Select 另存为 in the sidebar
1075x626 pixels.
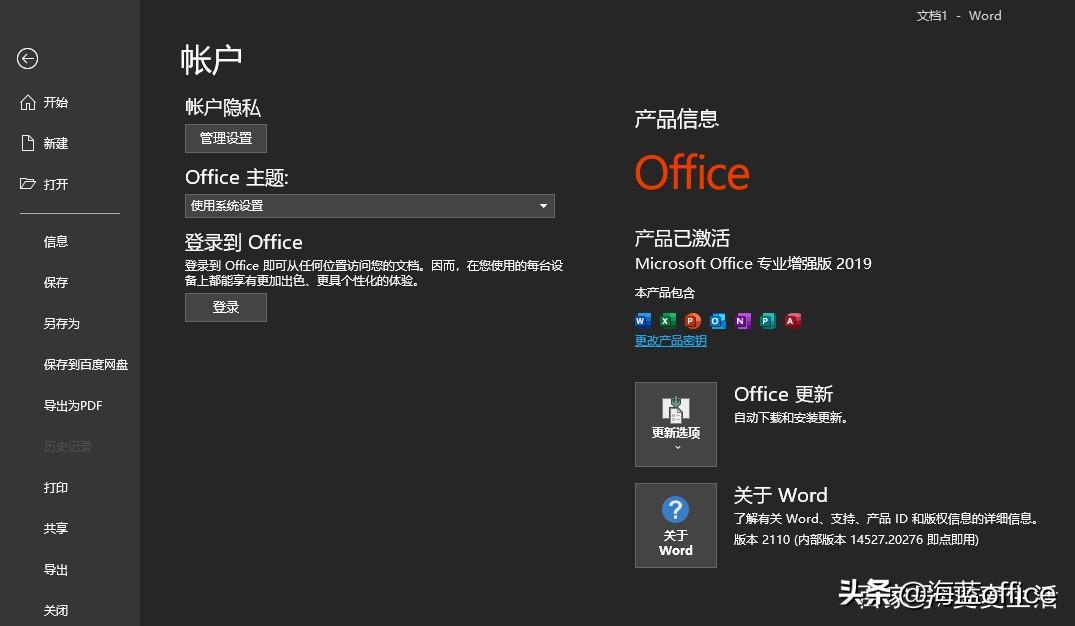point(62,324)
